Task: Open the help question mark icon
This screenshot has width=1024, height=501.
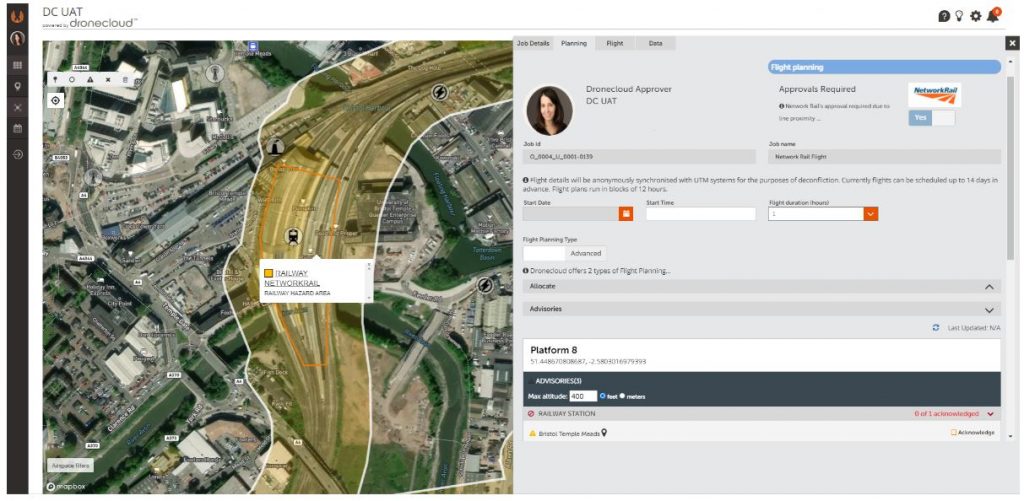Action: [x=944, y=16]
